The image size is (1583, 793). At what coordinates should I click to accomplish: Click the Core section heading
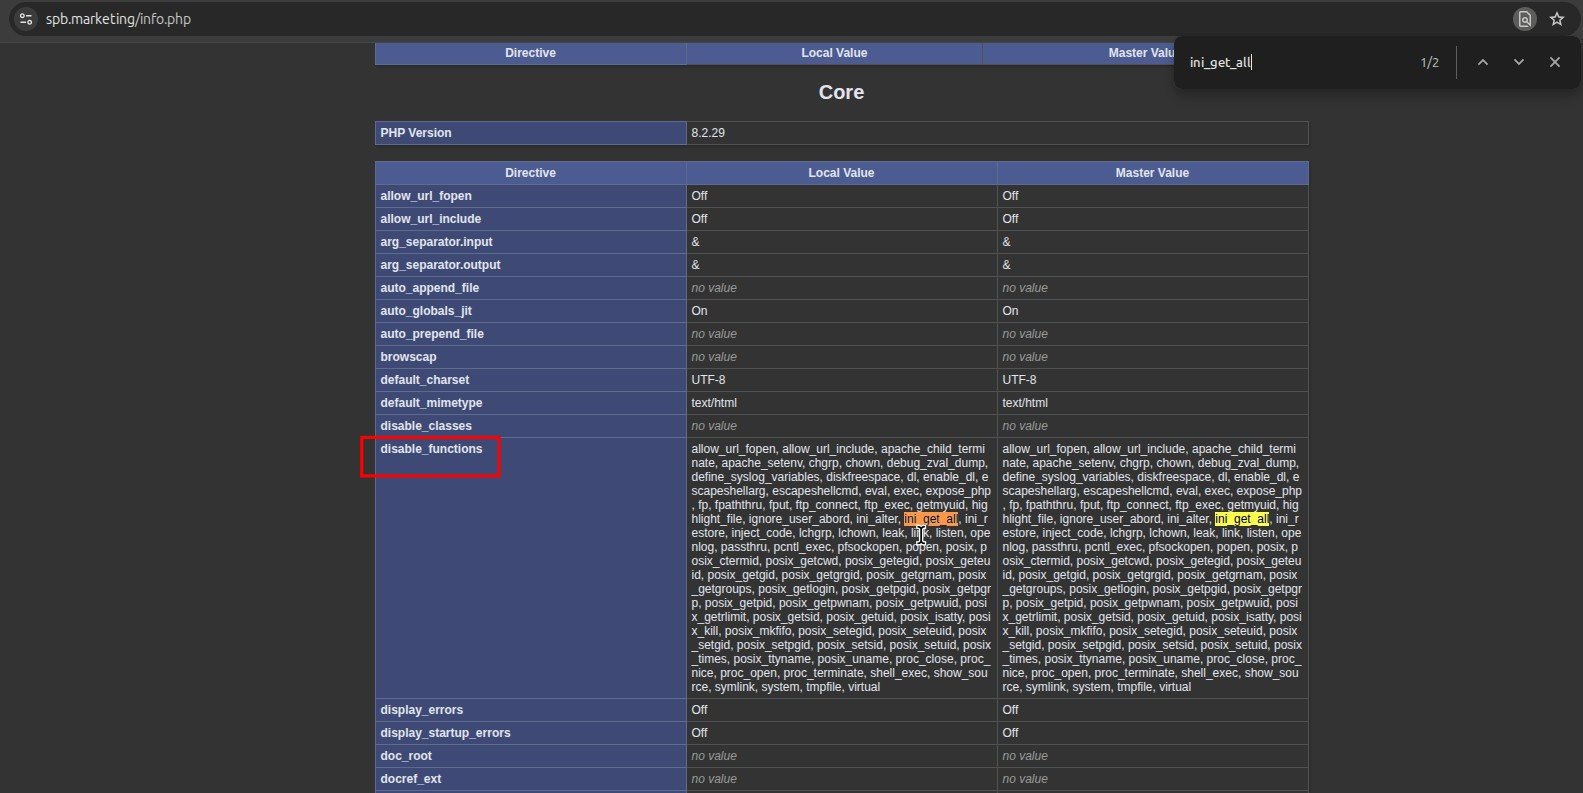(841, 92)
